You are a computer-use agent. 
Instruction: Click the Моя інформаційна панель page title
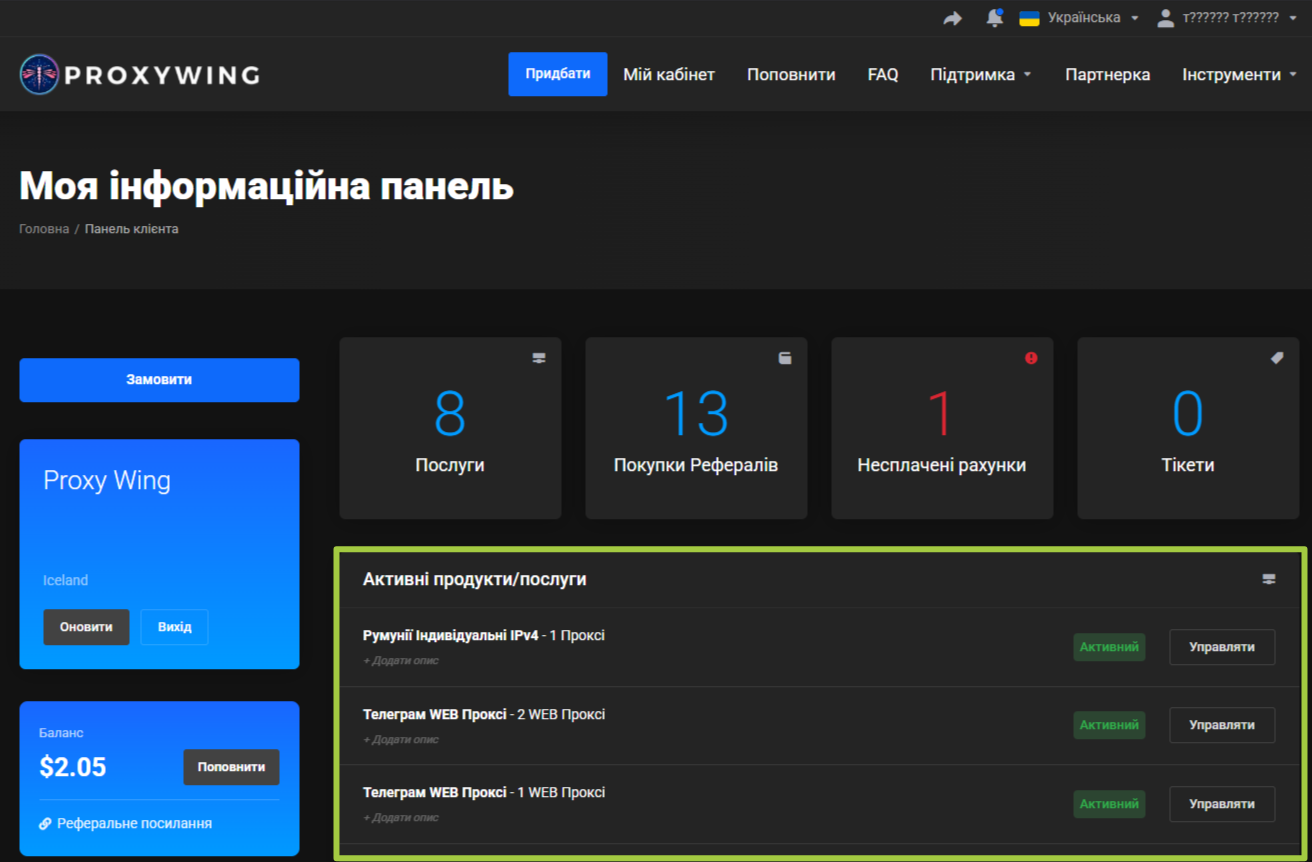pyautogui.click(x=267, y=186)
